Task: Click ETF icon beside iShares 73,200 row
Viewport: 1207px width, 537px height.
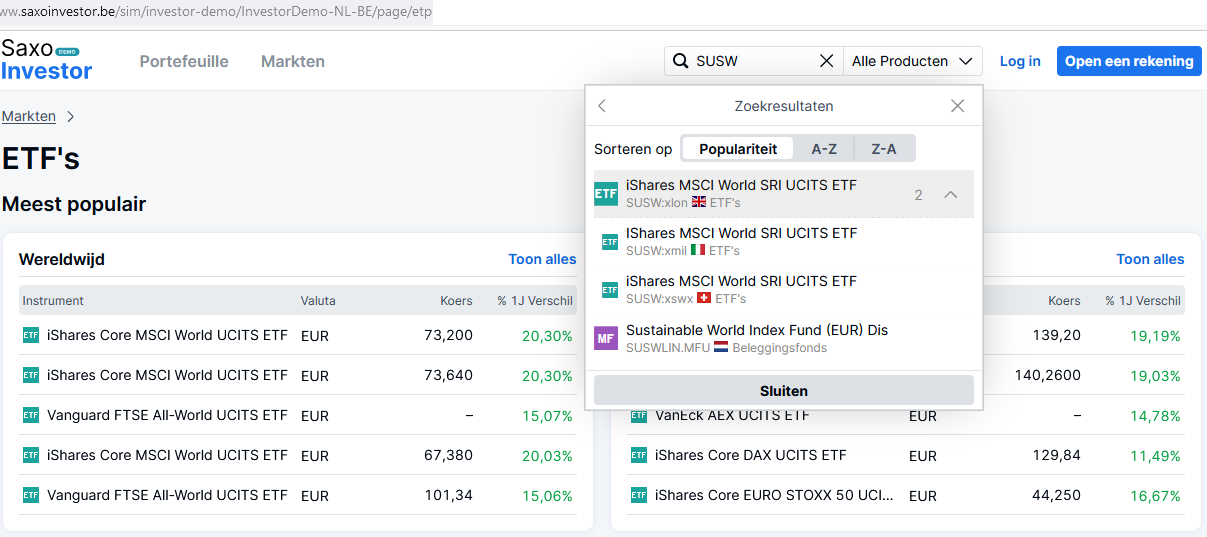Action: pyautogui.click(x=31, y=335)
